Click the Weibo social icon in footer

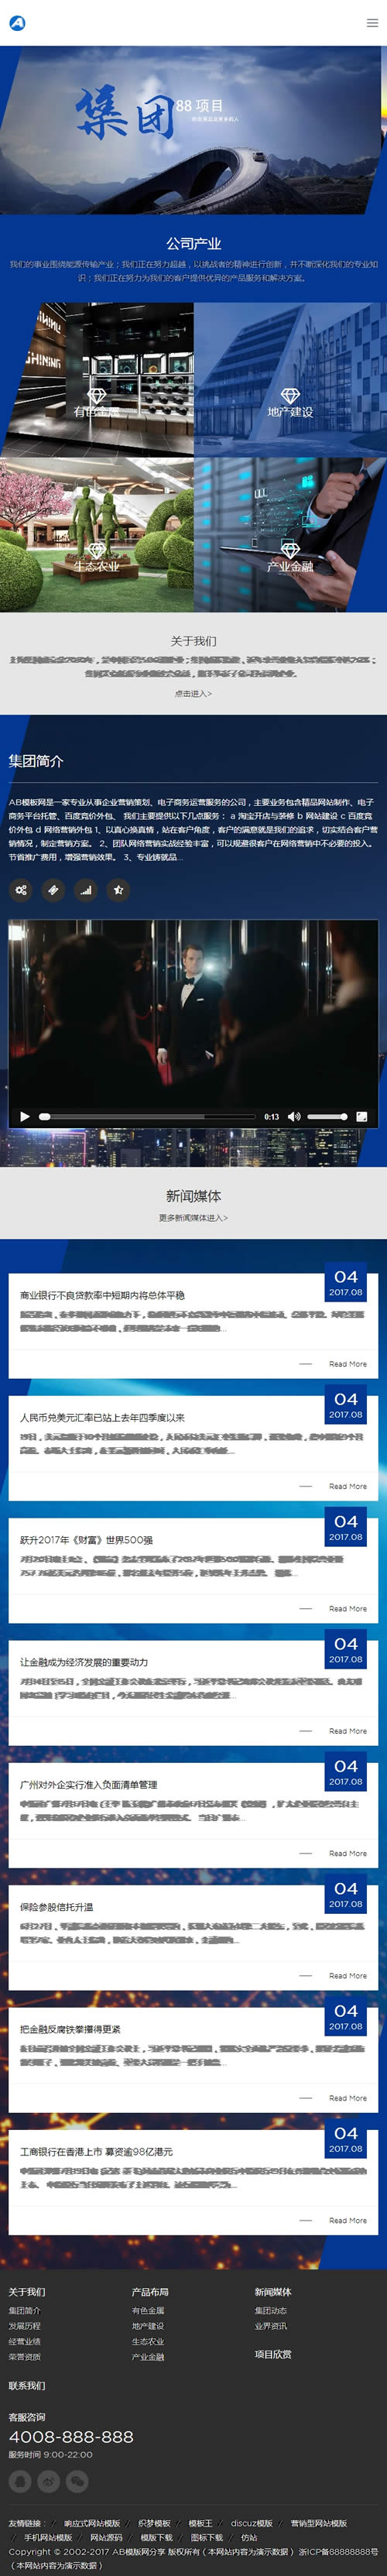click(48, 2480)
